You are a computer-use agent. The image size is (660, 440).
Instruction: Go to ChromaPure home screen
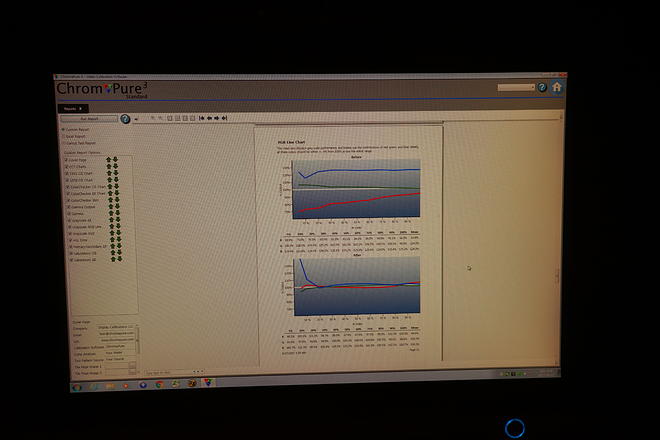tap(556, 87)
